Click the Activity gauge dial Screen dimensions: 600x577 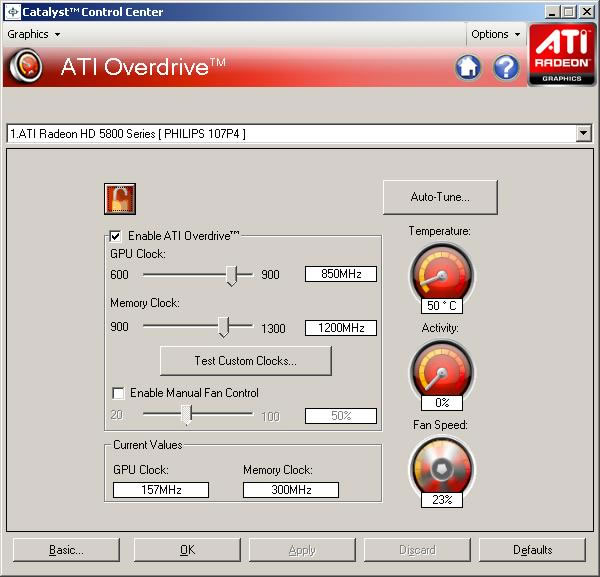pyautogui.click(x=441, y=370)
